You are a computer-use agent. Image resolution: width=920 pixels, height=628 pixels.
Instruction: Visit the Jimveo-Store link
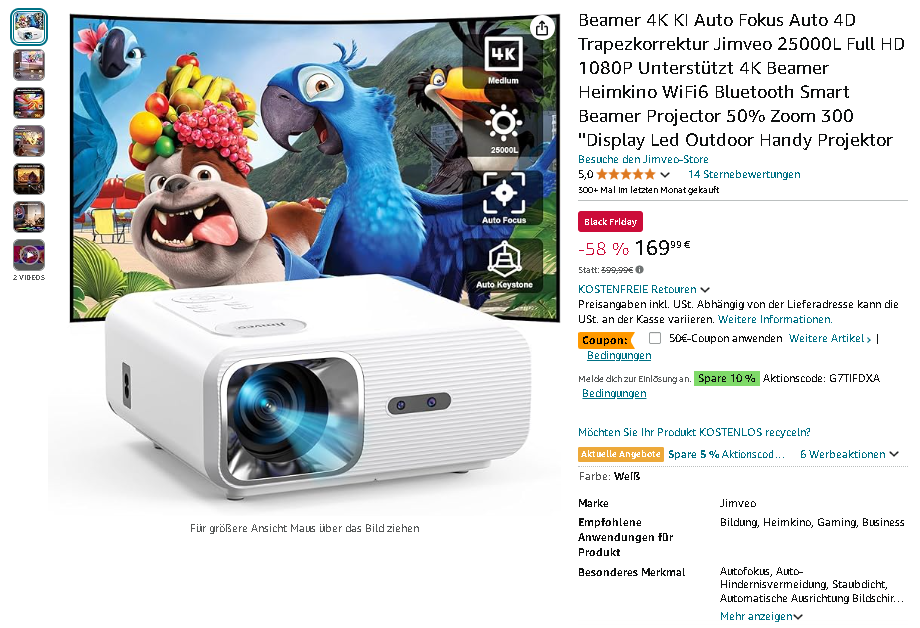point(643,159)
